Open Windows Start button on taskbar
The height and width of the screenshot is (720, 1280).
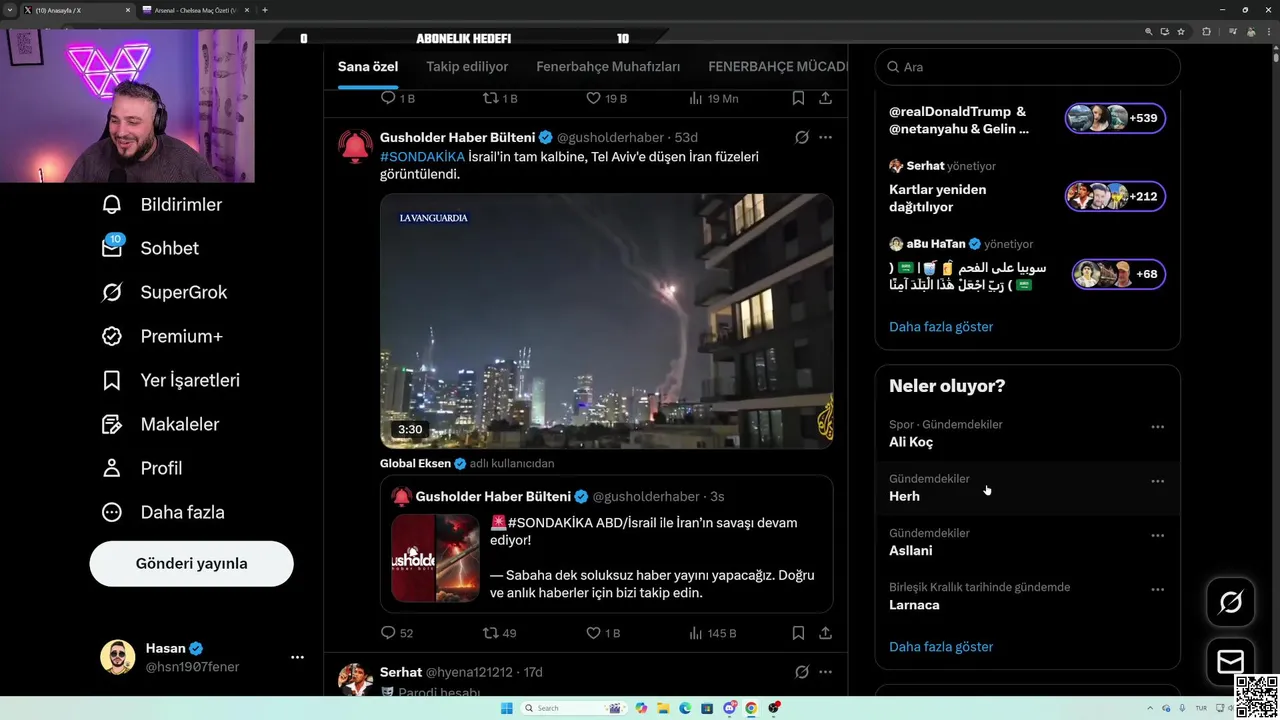point(507,708)
